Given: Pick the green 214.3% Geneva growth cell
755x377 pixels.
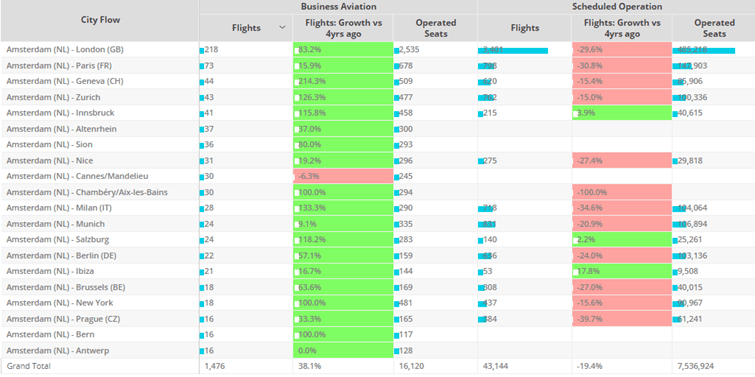Looking at the screenshot, I should tap(343, 81).
